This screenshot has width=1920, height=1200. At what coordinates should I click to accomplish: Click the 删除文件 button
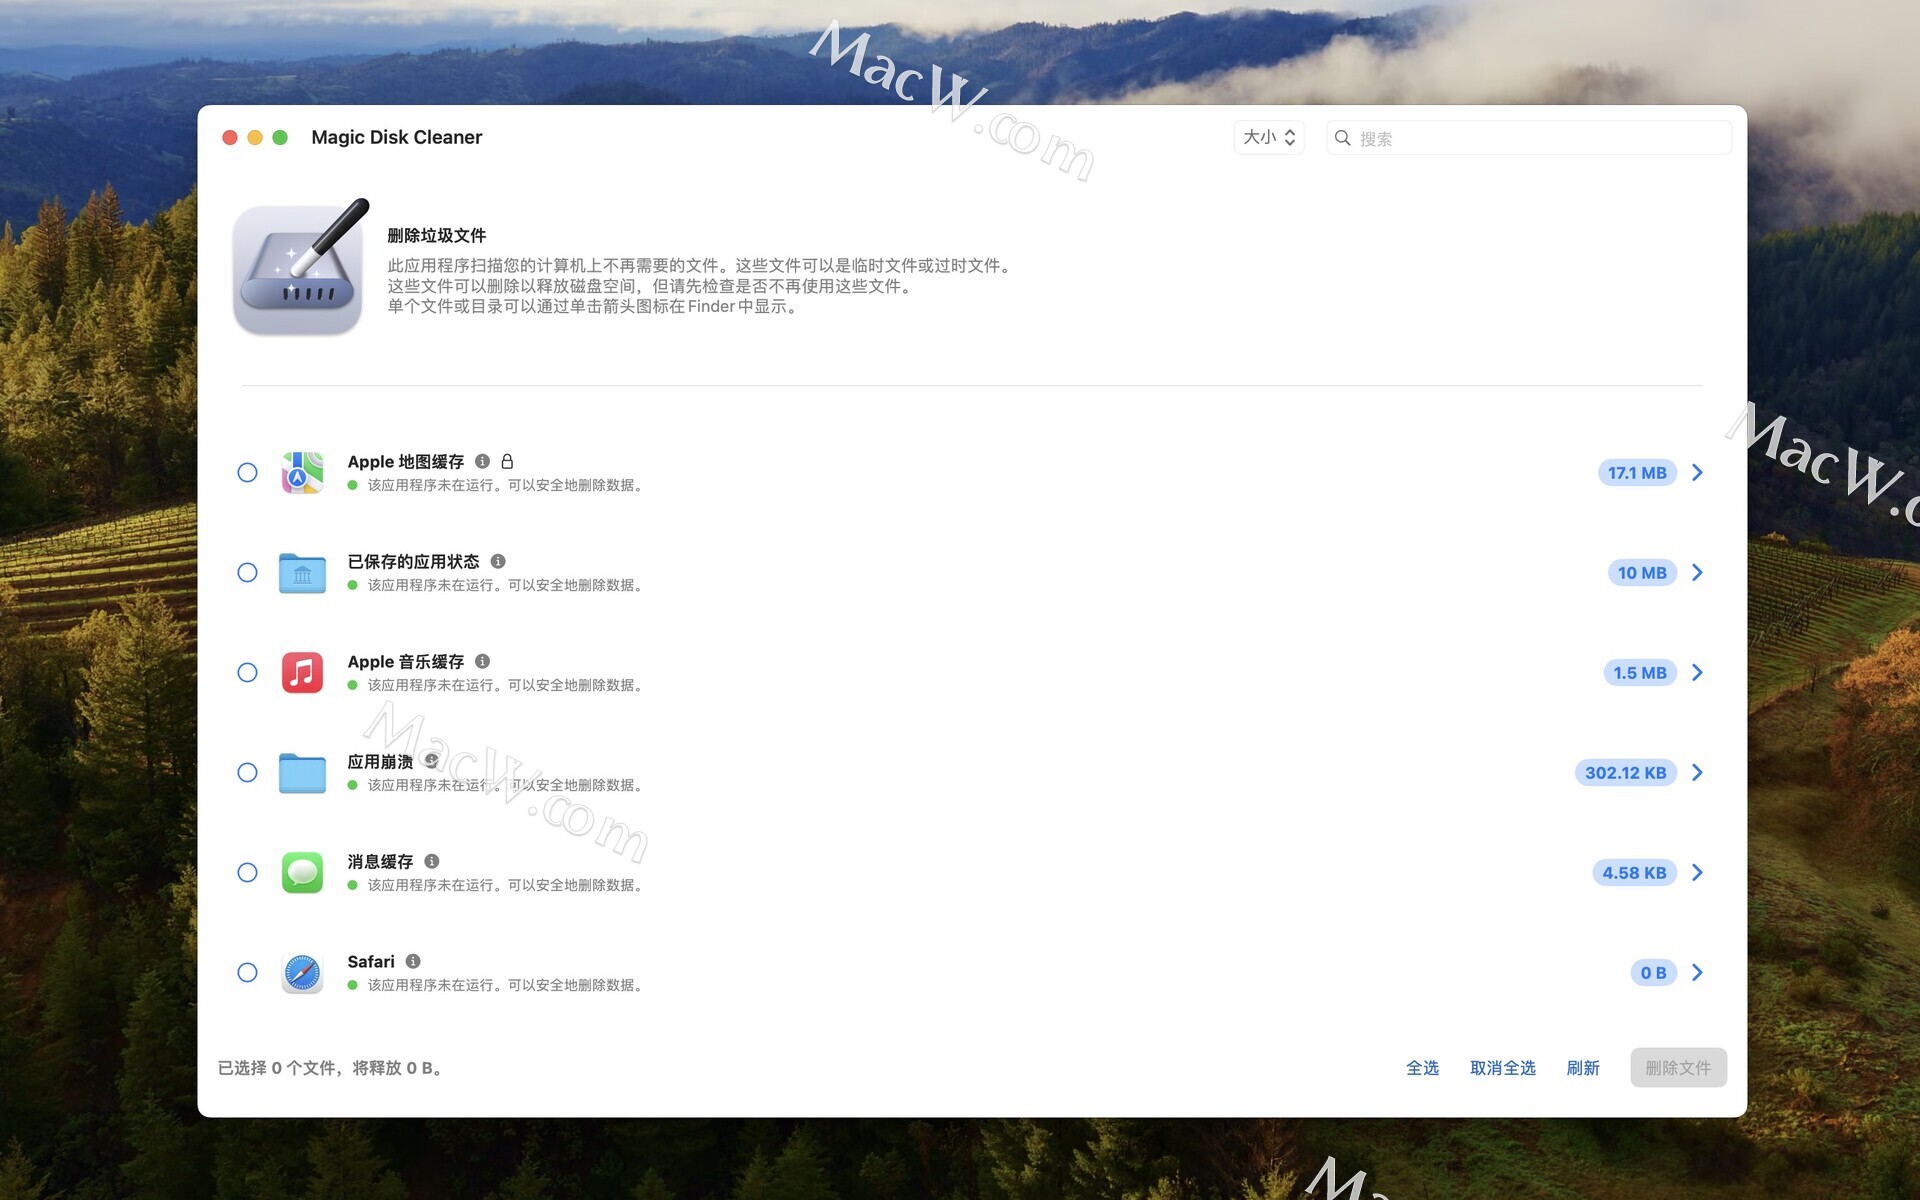[1678, 1068]
